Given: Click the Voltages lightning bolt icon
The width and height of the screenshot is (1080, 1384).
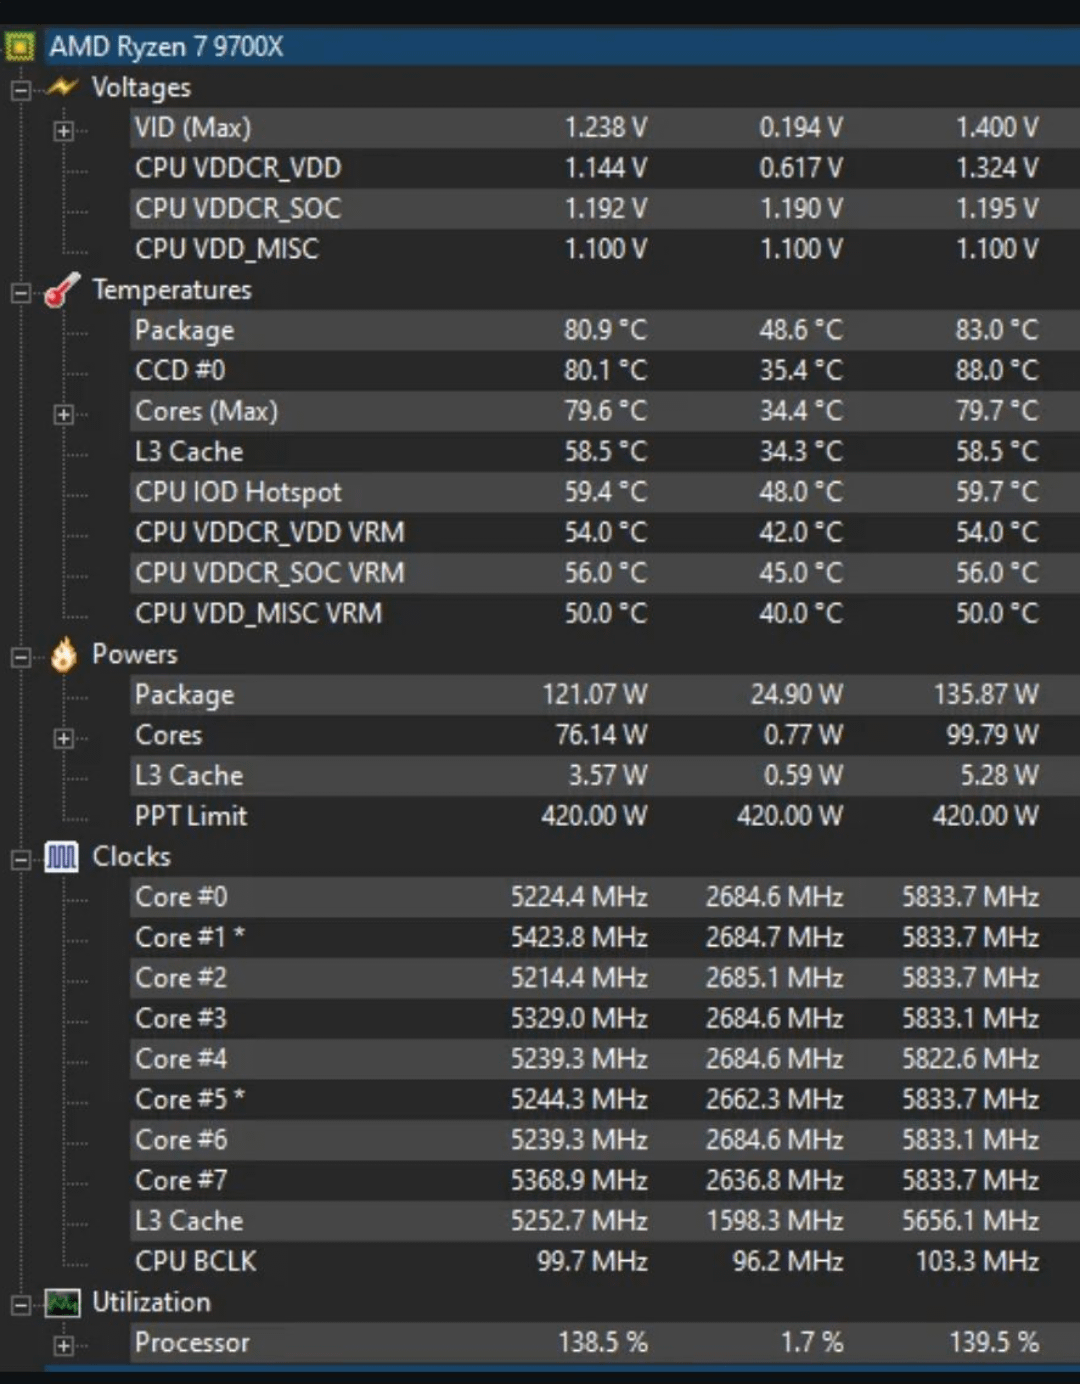Looking at the screenshot, I should (x=62, y=87).
